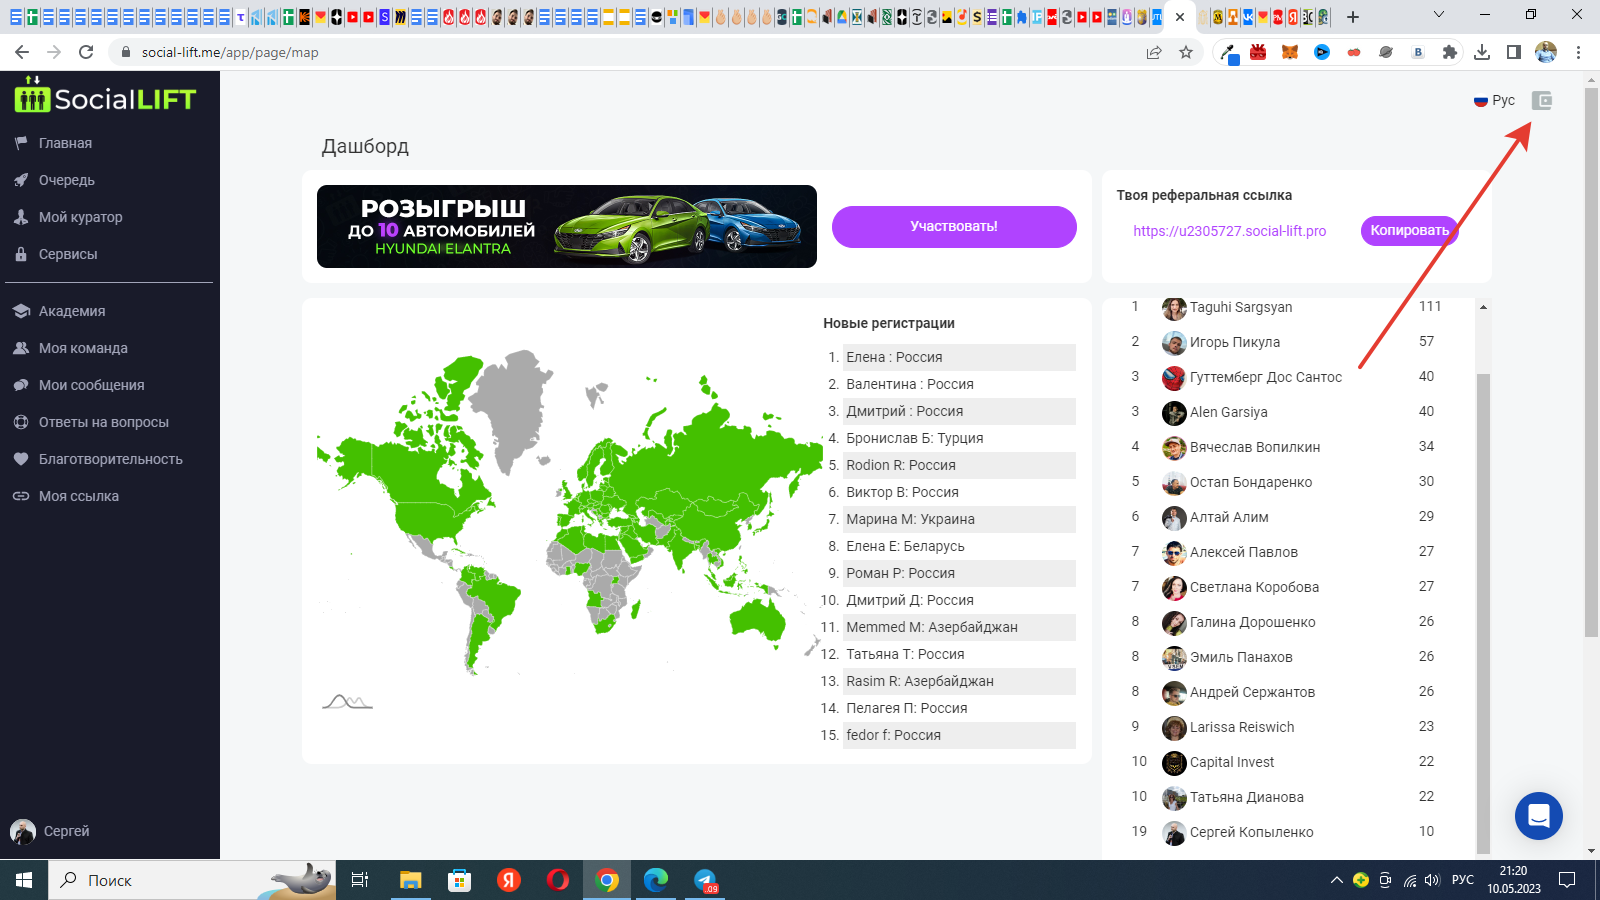
Task: Open Task View on the taskbar
Action: 360,880
